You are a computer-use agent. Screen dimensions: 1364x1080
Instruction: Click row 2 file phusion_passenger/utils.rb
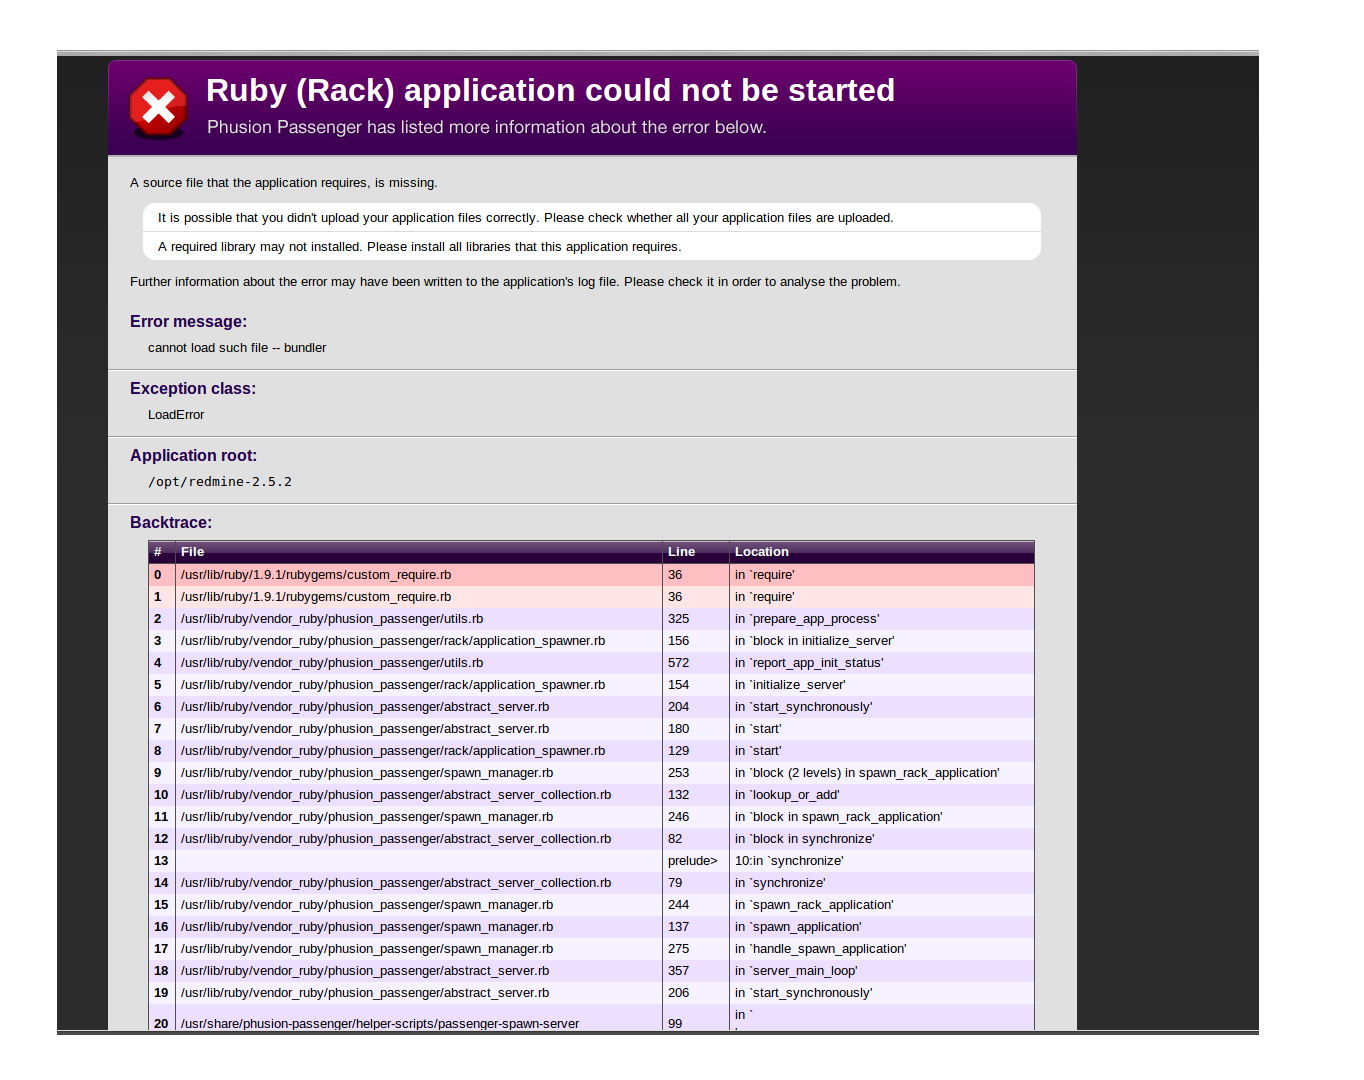pyautogui.click(x=332, y=619)
